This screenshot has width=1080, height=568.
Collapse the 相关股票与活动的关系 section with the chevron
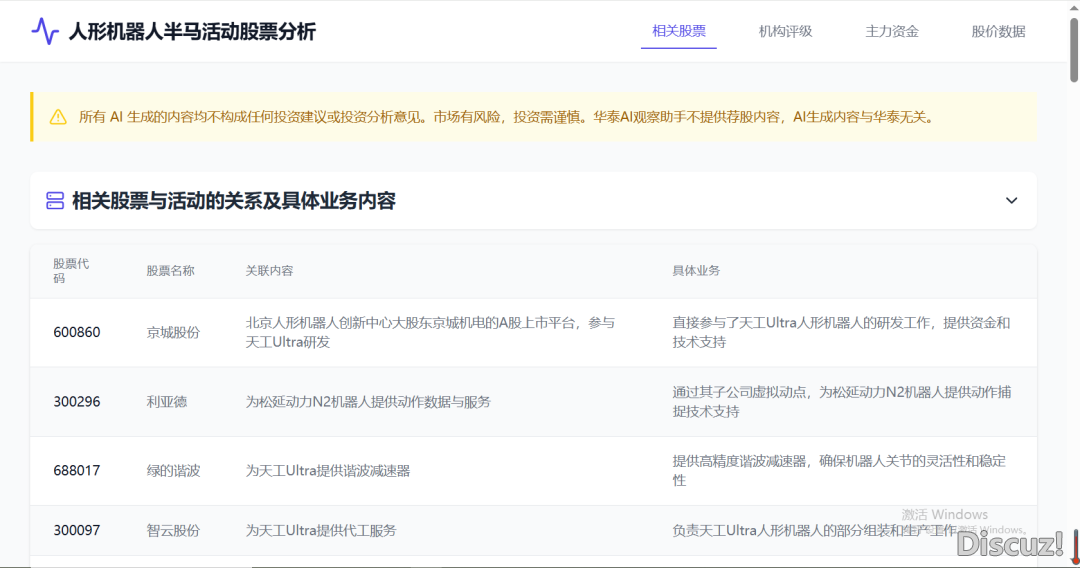click(x=1011, y=201)
